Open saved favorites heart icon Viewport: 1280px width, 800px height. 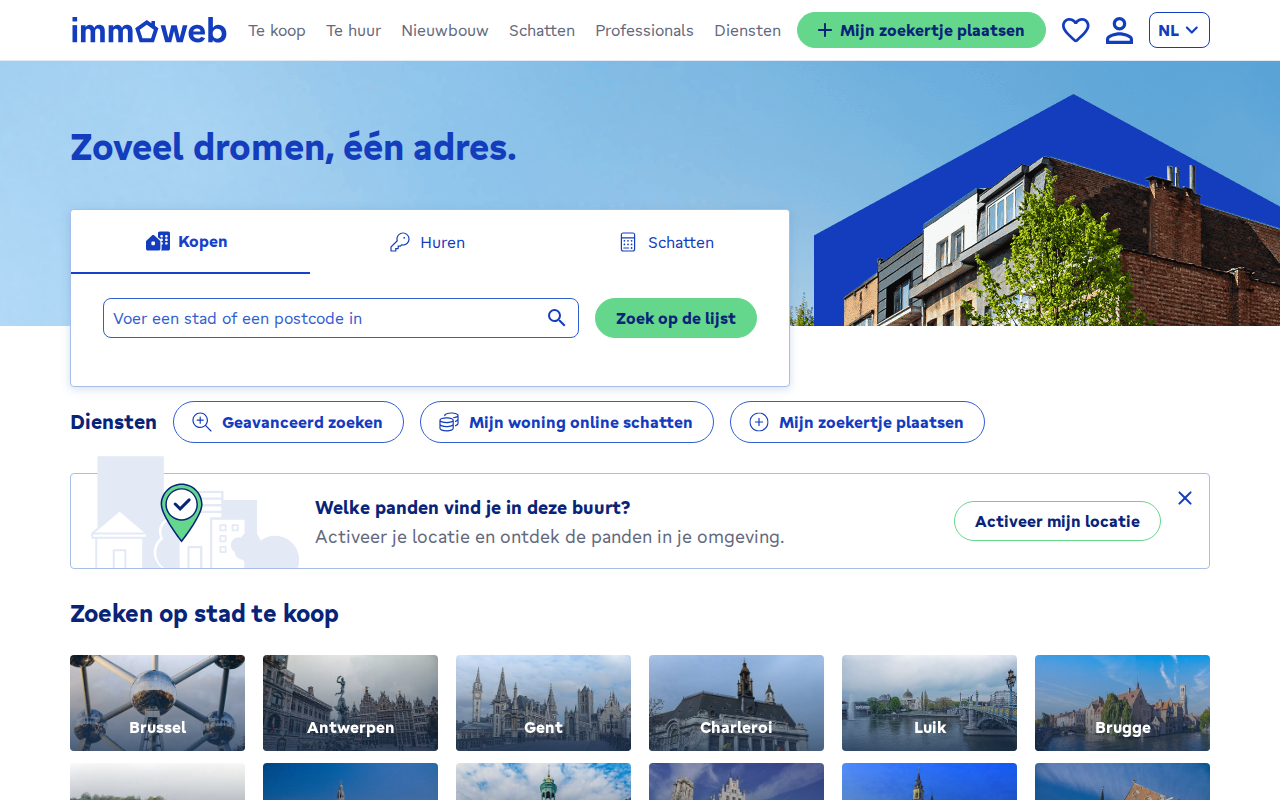coord(1075,30)
